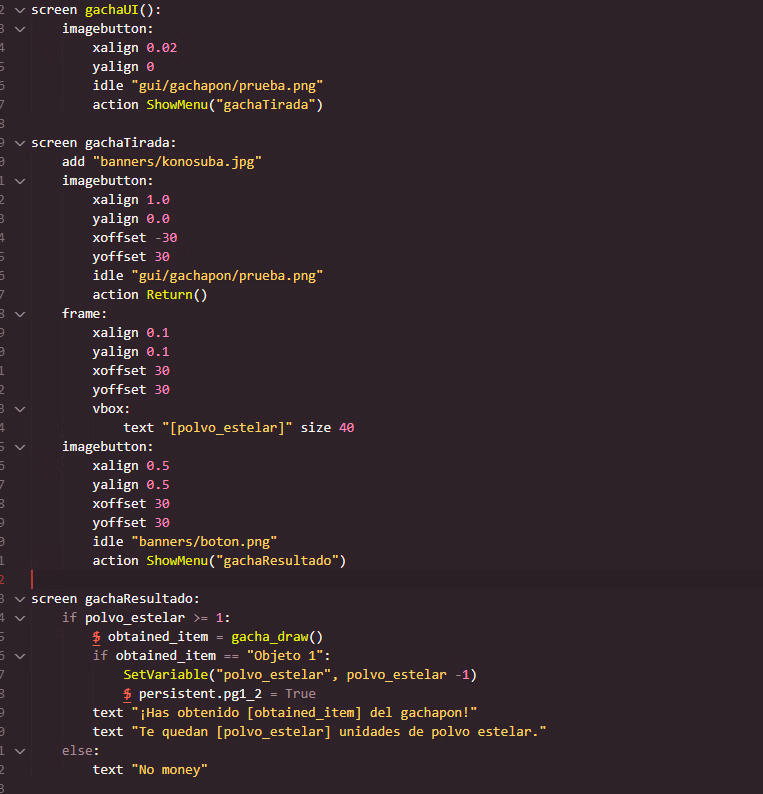Collapse the imagebutton block with xalign 0.5
The width and height of the screenshot is (763, 794).
click(19, 446)
